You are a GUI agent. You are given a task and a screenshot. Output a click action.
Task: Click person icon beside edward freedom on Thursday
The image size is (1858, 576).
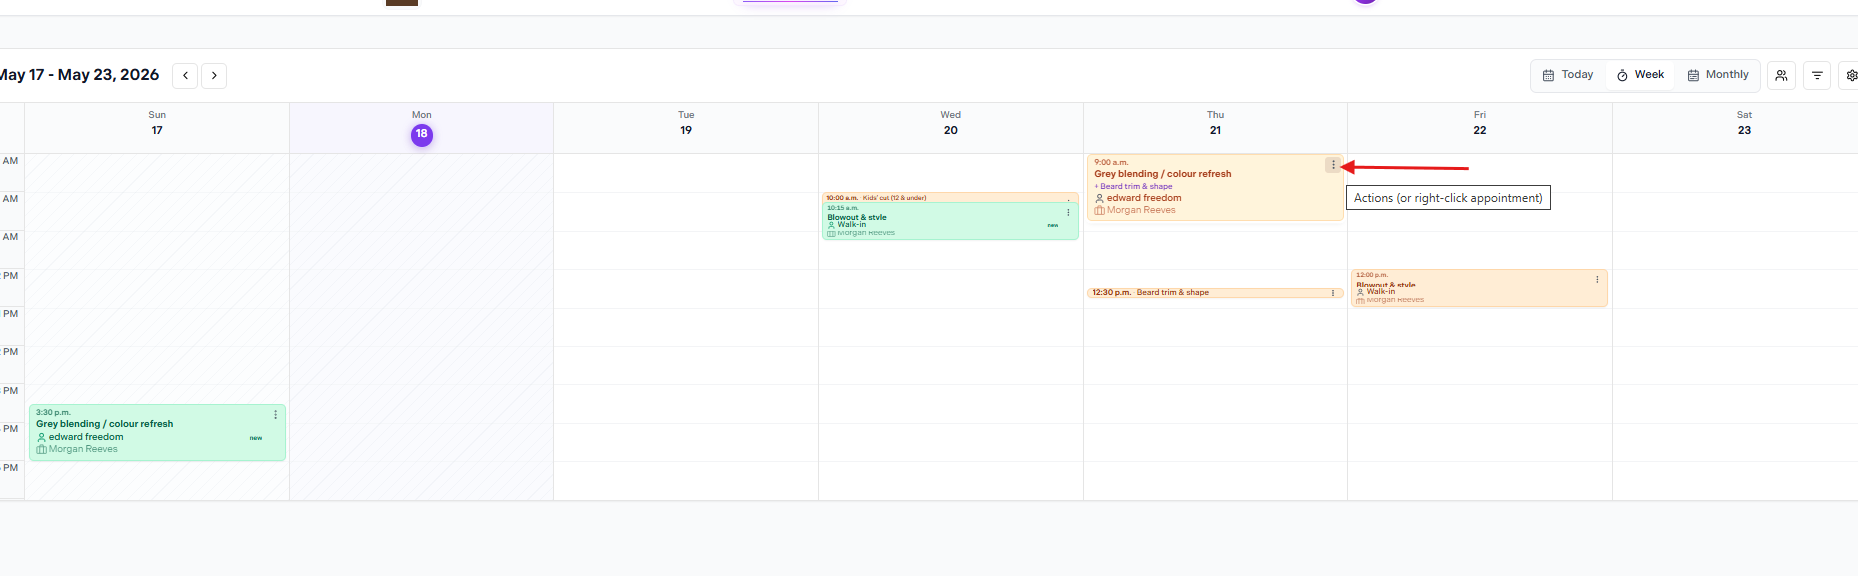tap(1099, 198)
